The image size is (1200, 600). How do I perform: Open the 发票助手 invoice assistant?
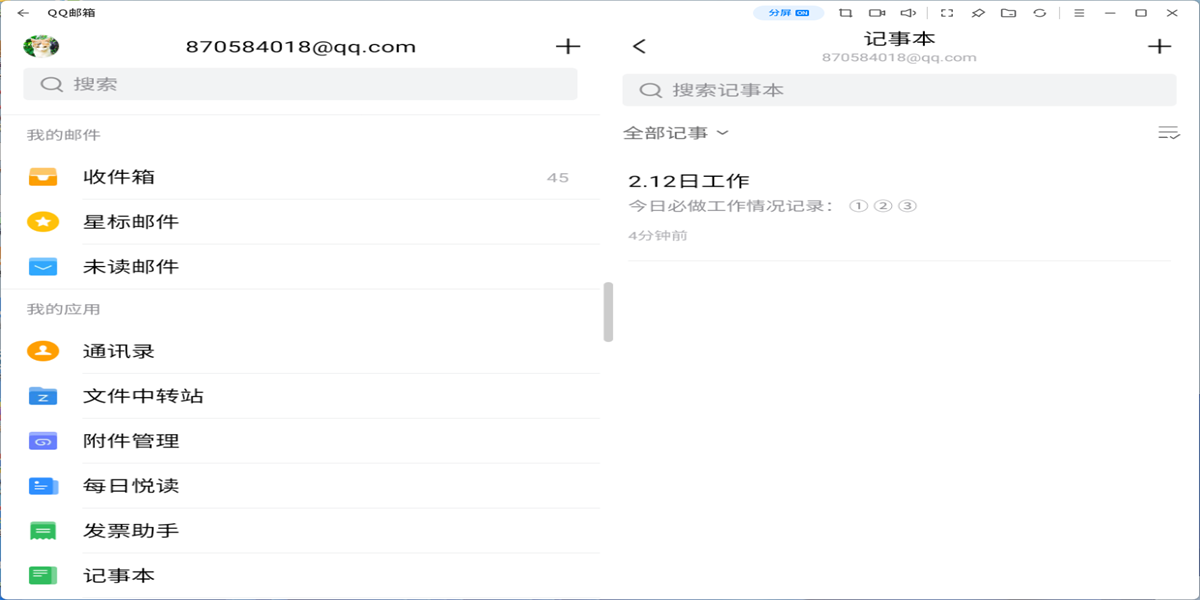tap(130, 530)
